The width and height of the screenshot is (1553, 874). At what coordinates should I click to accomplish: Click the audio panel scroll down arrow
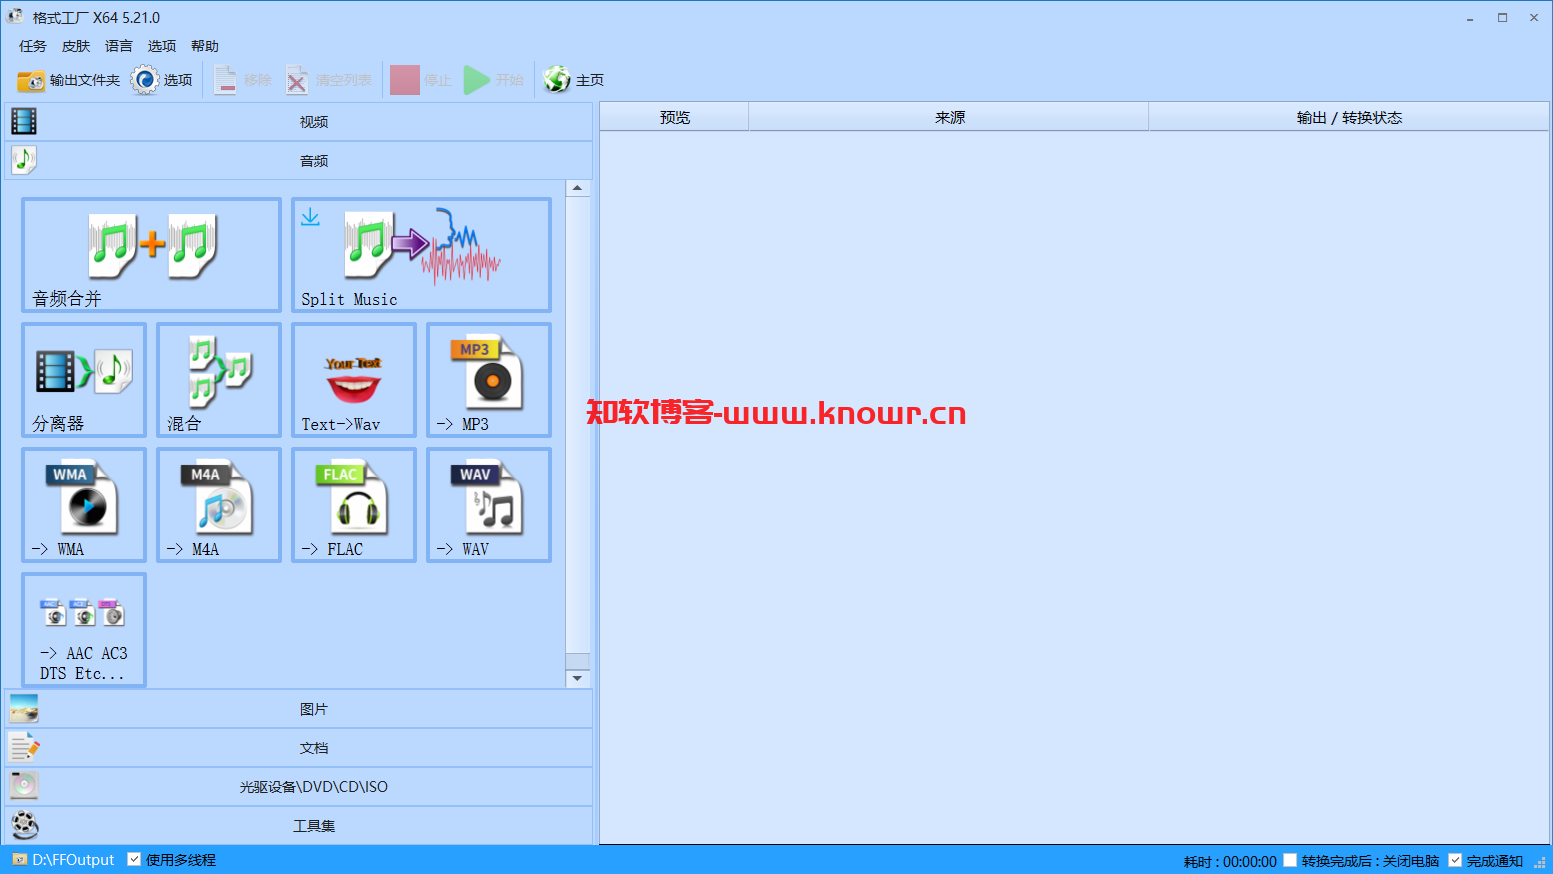(577, 679)
